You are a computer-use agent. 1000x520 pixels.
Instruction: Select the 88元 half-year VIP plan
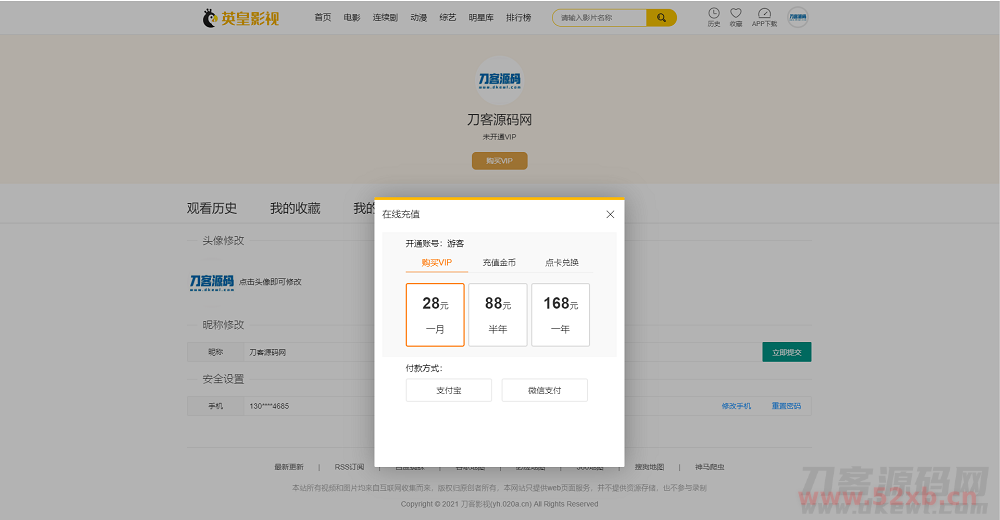[497, 314]
